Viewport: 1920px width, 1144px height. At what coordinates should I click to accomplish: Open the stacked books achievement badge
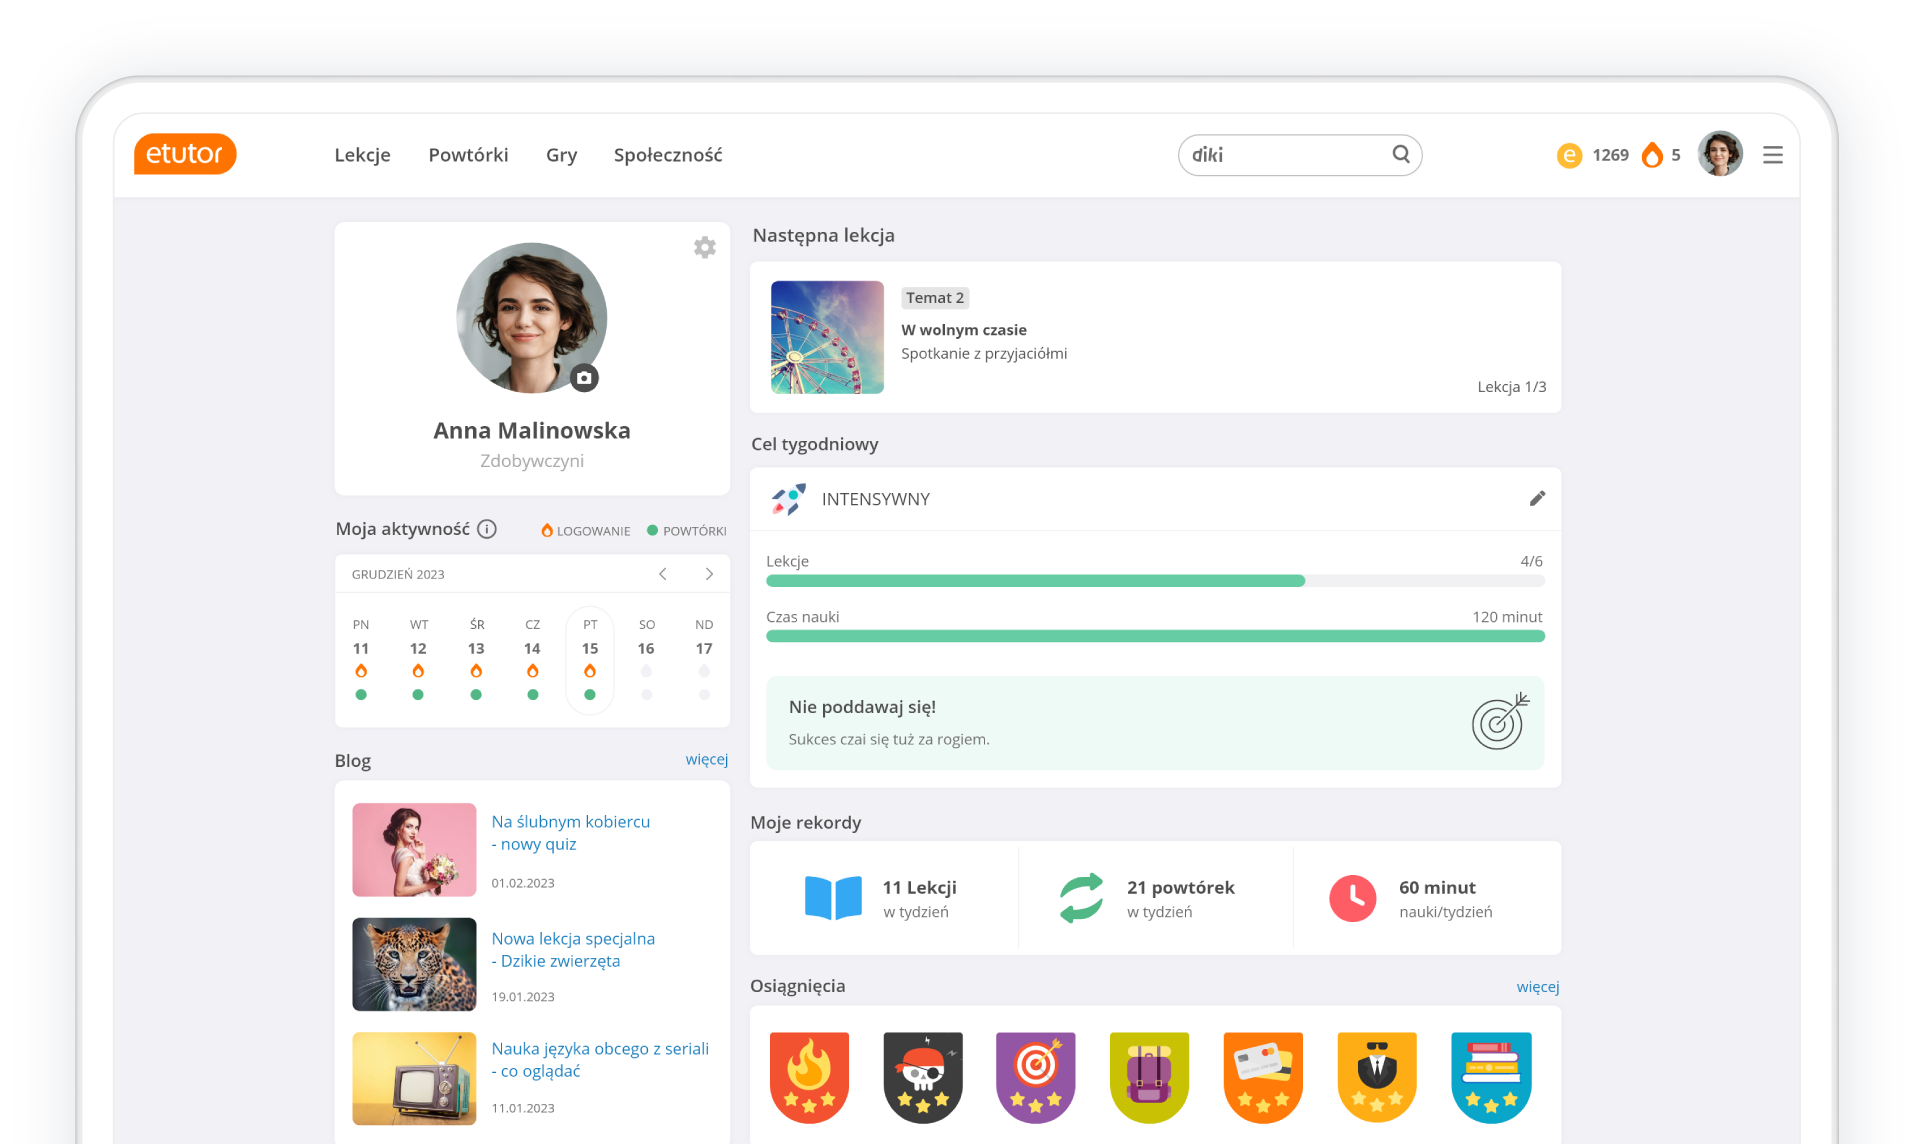click(x=1491, y=1077)
